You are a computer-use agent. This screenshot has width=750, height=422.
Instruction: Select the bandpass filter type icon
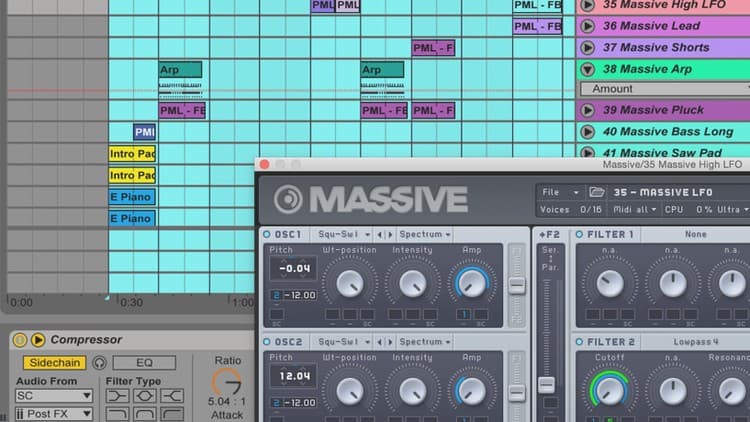click(x=144, y=414)
